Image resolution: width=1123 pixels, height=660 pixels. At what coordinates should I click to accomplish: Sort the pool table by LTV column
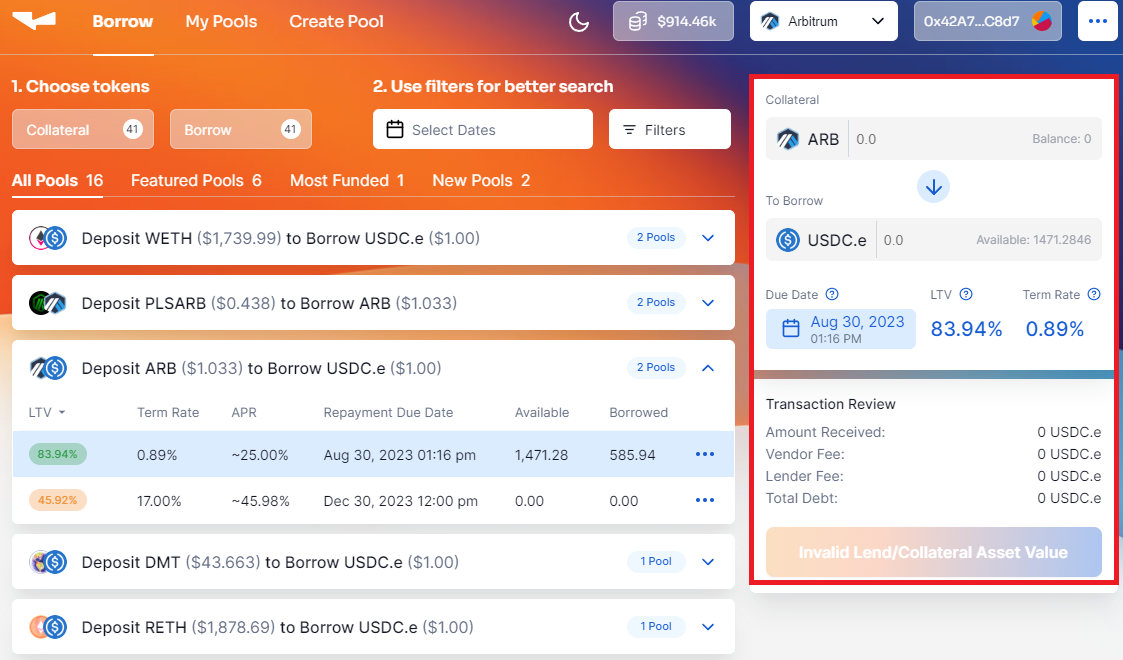pyautogui.click(x=47, y=413)
